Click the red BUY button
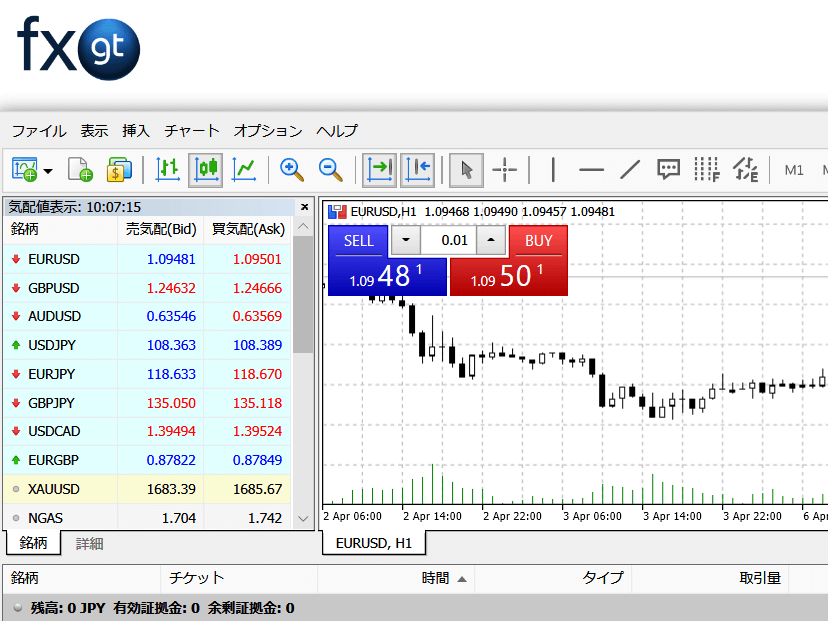 coord(538,241)
